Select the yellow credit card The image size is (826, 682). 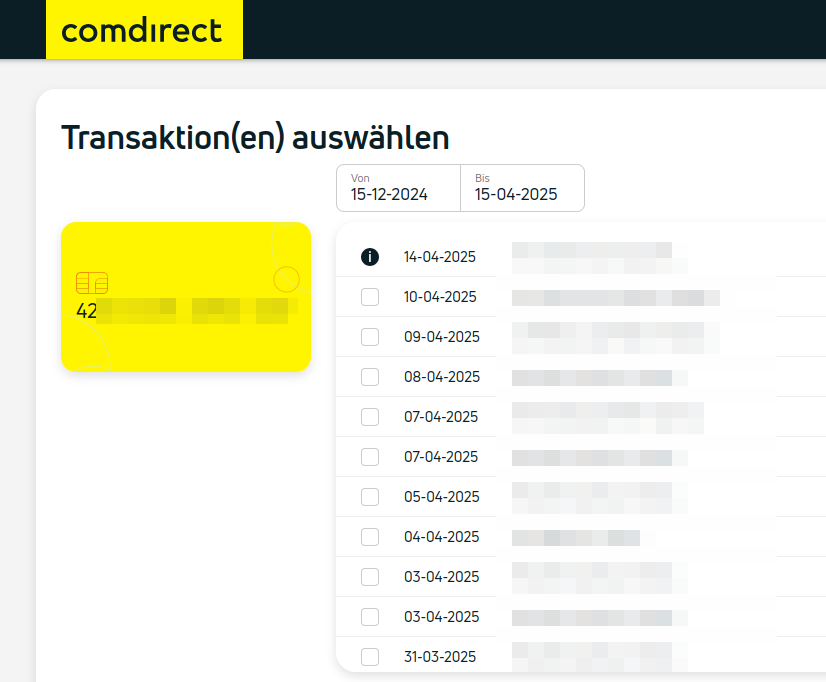point(186,297)
